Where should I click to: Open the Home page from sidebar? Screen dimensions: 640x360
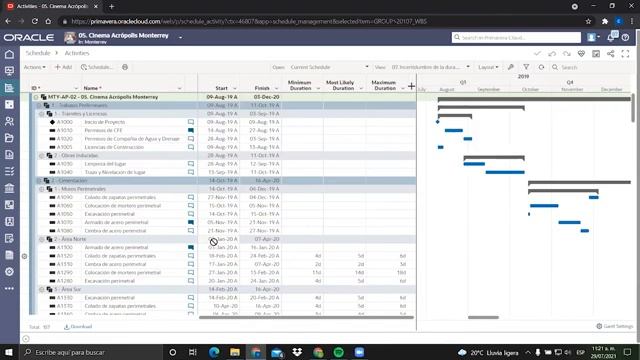tap(9, 54)
